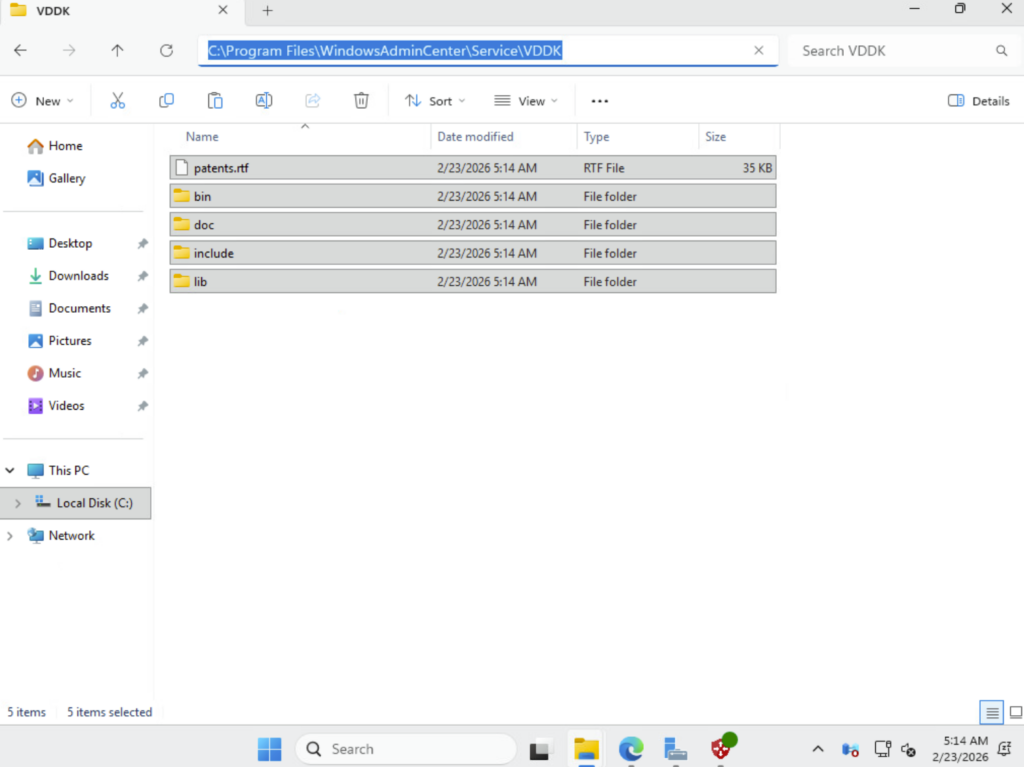Open the New item dropdown

click(x=42, y=101)
